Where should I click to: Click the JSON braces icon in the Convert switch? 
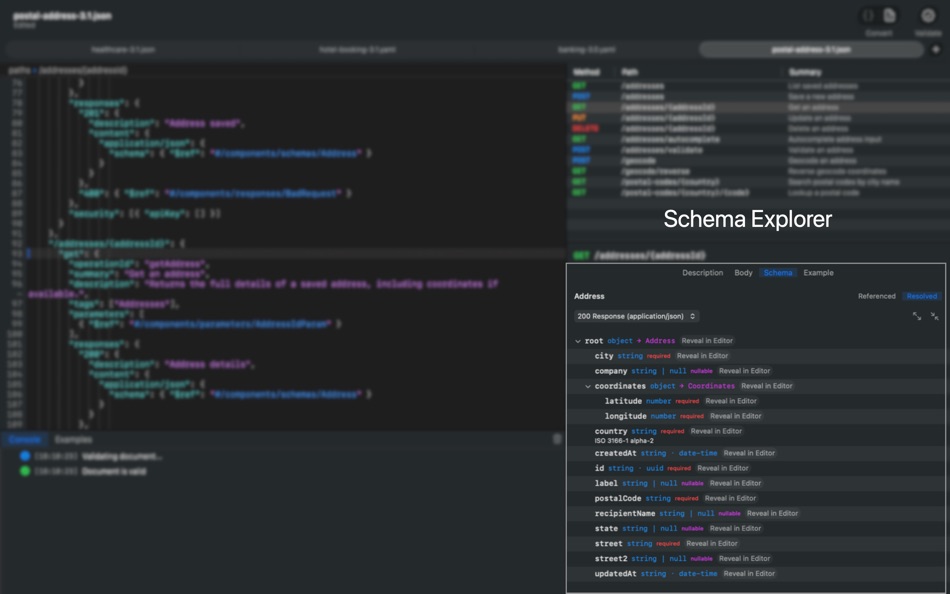(868, 14)
